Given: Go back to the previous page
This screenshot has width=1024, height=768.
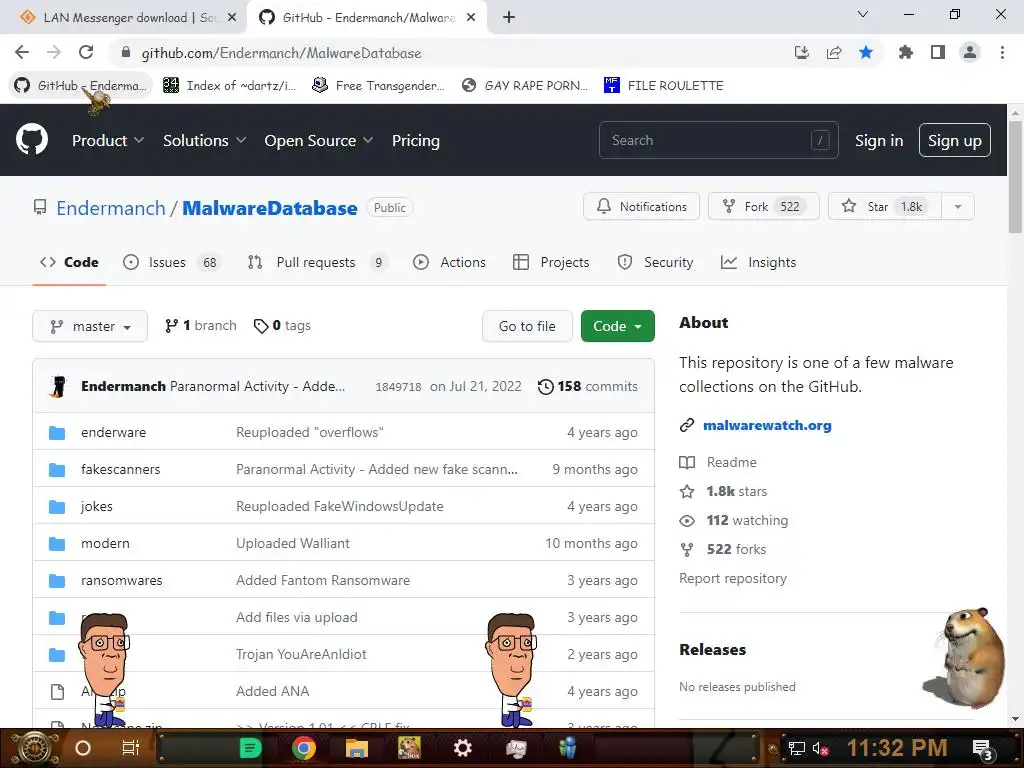Looking at the screenshot, I should point(22,52).
